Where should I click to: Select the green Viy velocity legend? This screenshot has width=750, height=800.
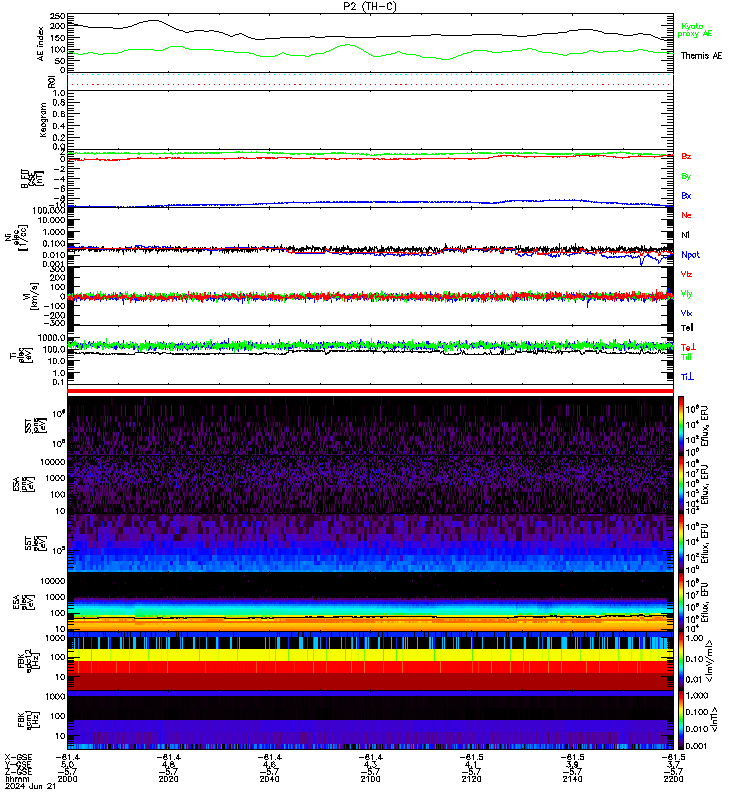coord(686,294)
